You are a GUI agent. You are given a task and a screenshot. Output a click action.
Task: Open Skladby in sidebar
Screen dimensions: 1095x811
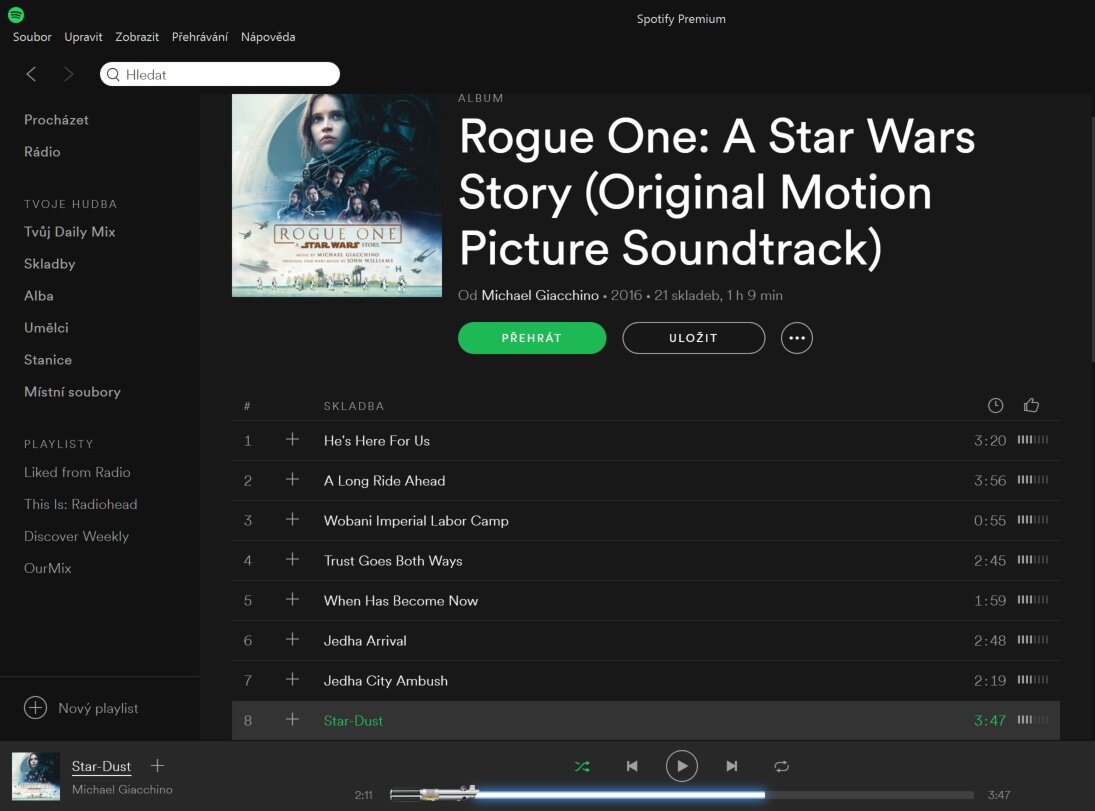tap(50, 264)
